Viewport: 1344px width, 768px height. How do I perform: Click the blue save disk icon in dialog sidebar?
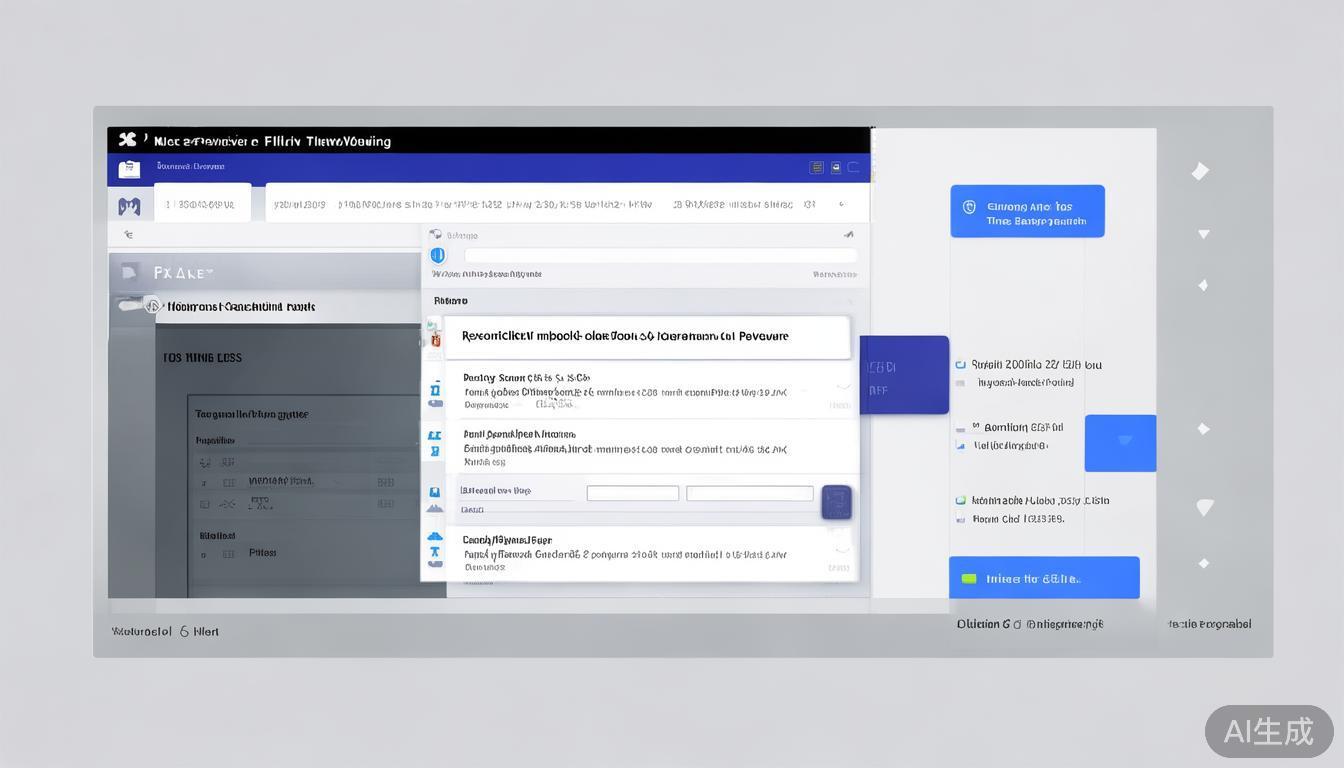point(435,492)
